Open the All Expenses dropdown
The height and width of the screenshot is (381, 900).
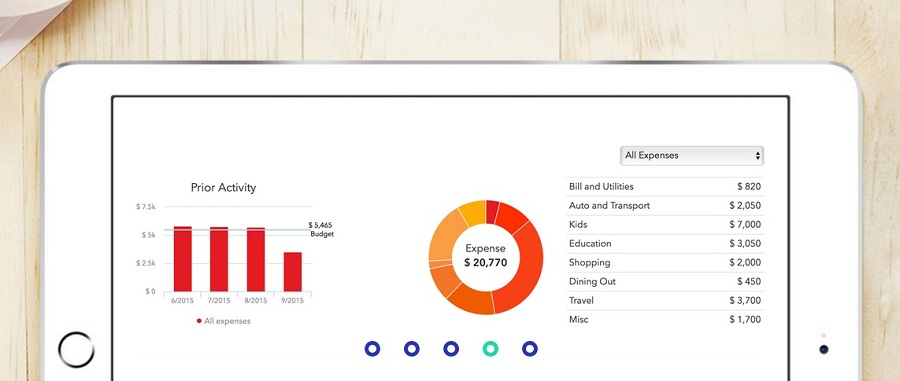[x=692, y=155]
